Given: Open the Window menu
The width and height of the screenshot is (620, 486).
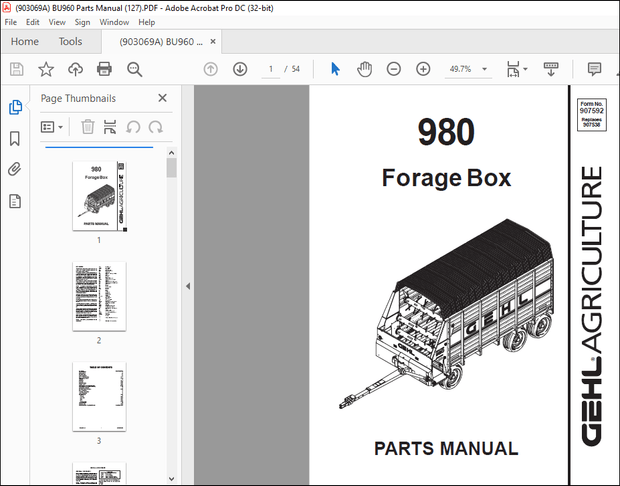Looking at the screenshot, I should (114, 22).
